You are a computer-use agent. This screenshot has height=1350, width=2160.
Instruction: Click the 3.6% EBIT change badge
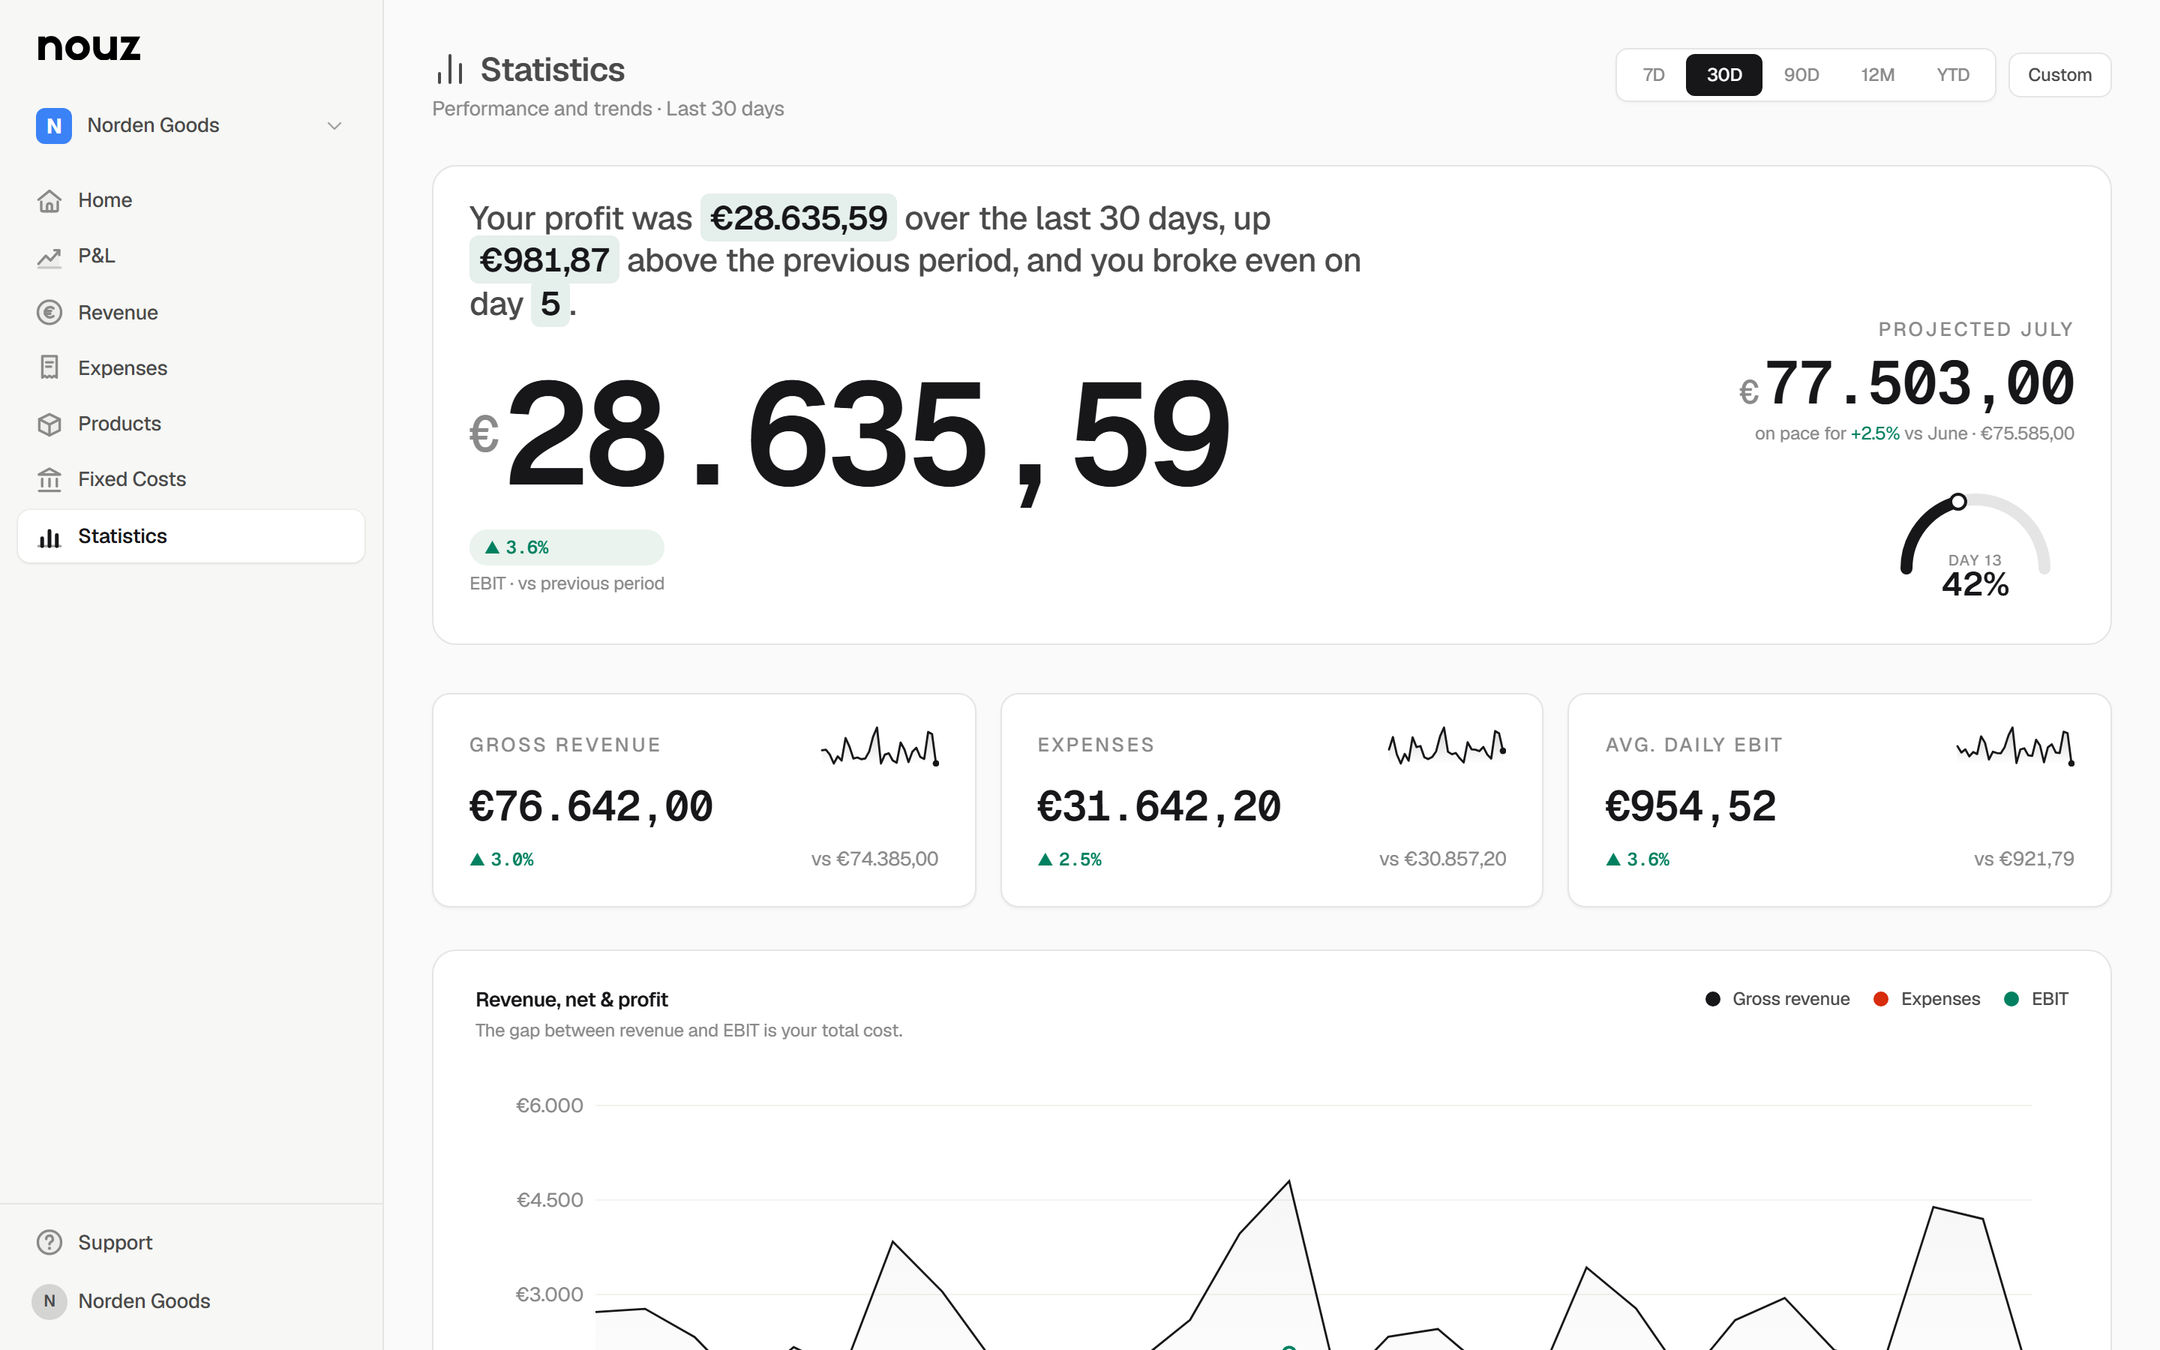[566, 547]
